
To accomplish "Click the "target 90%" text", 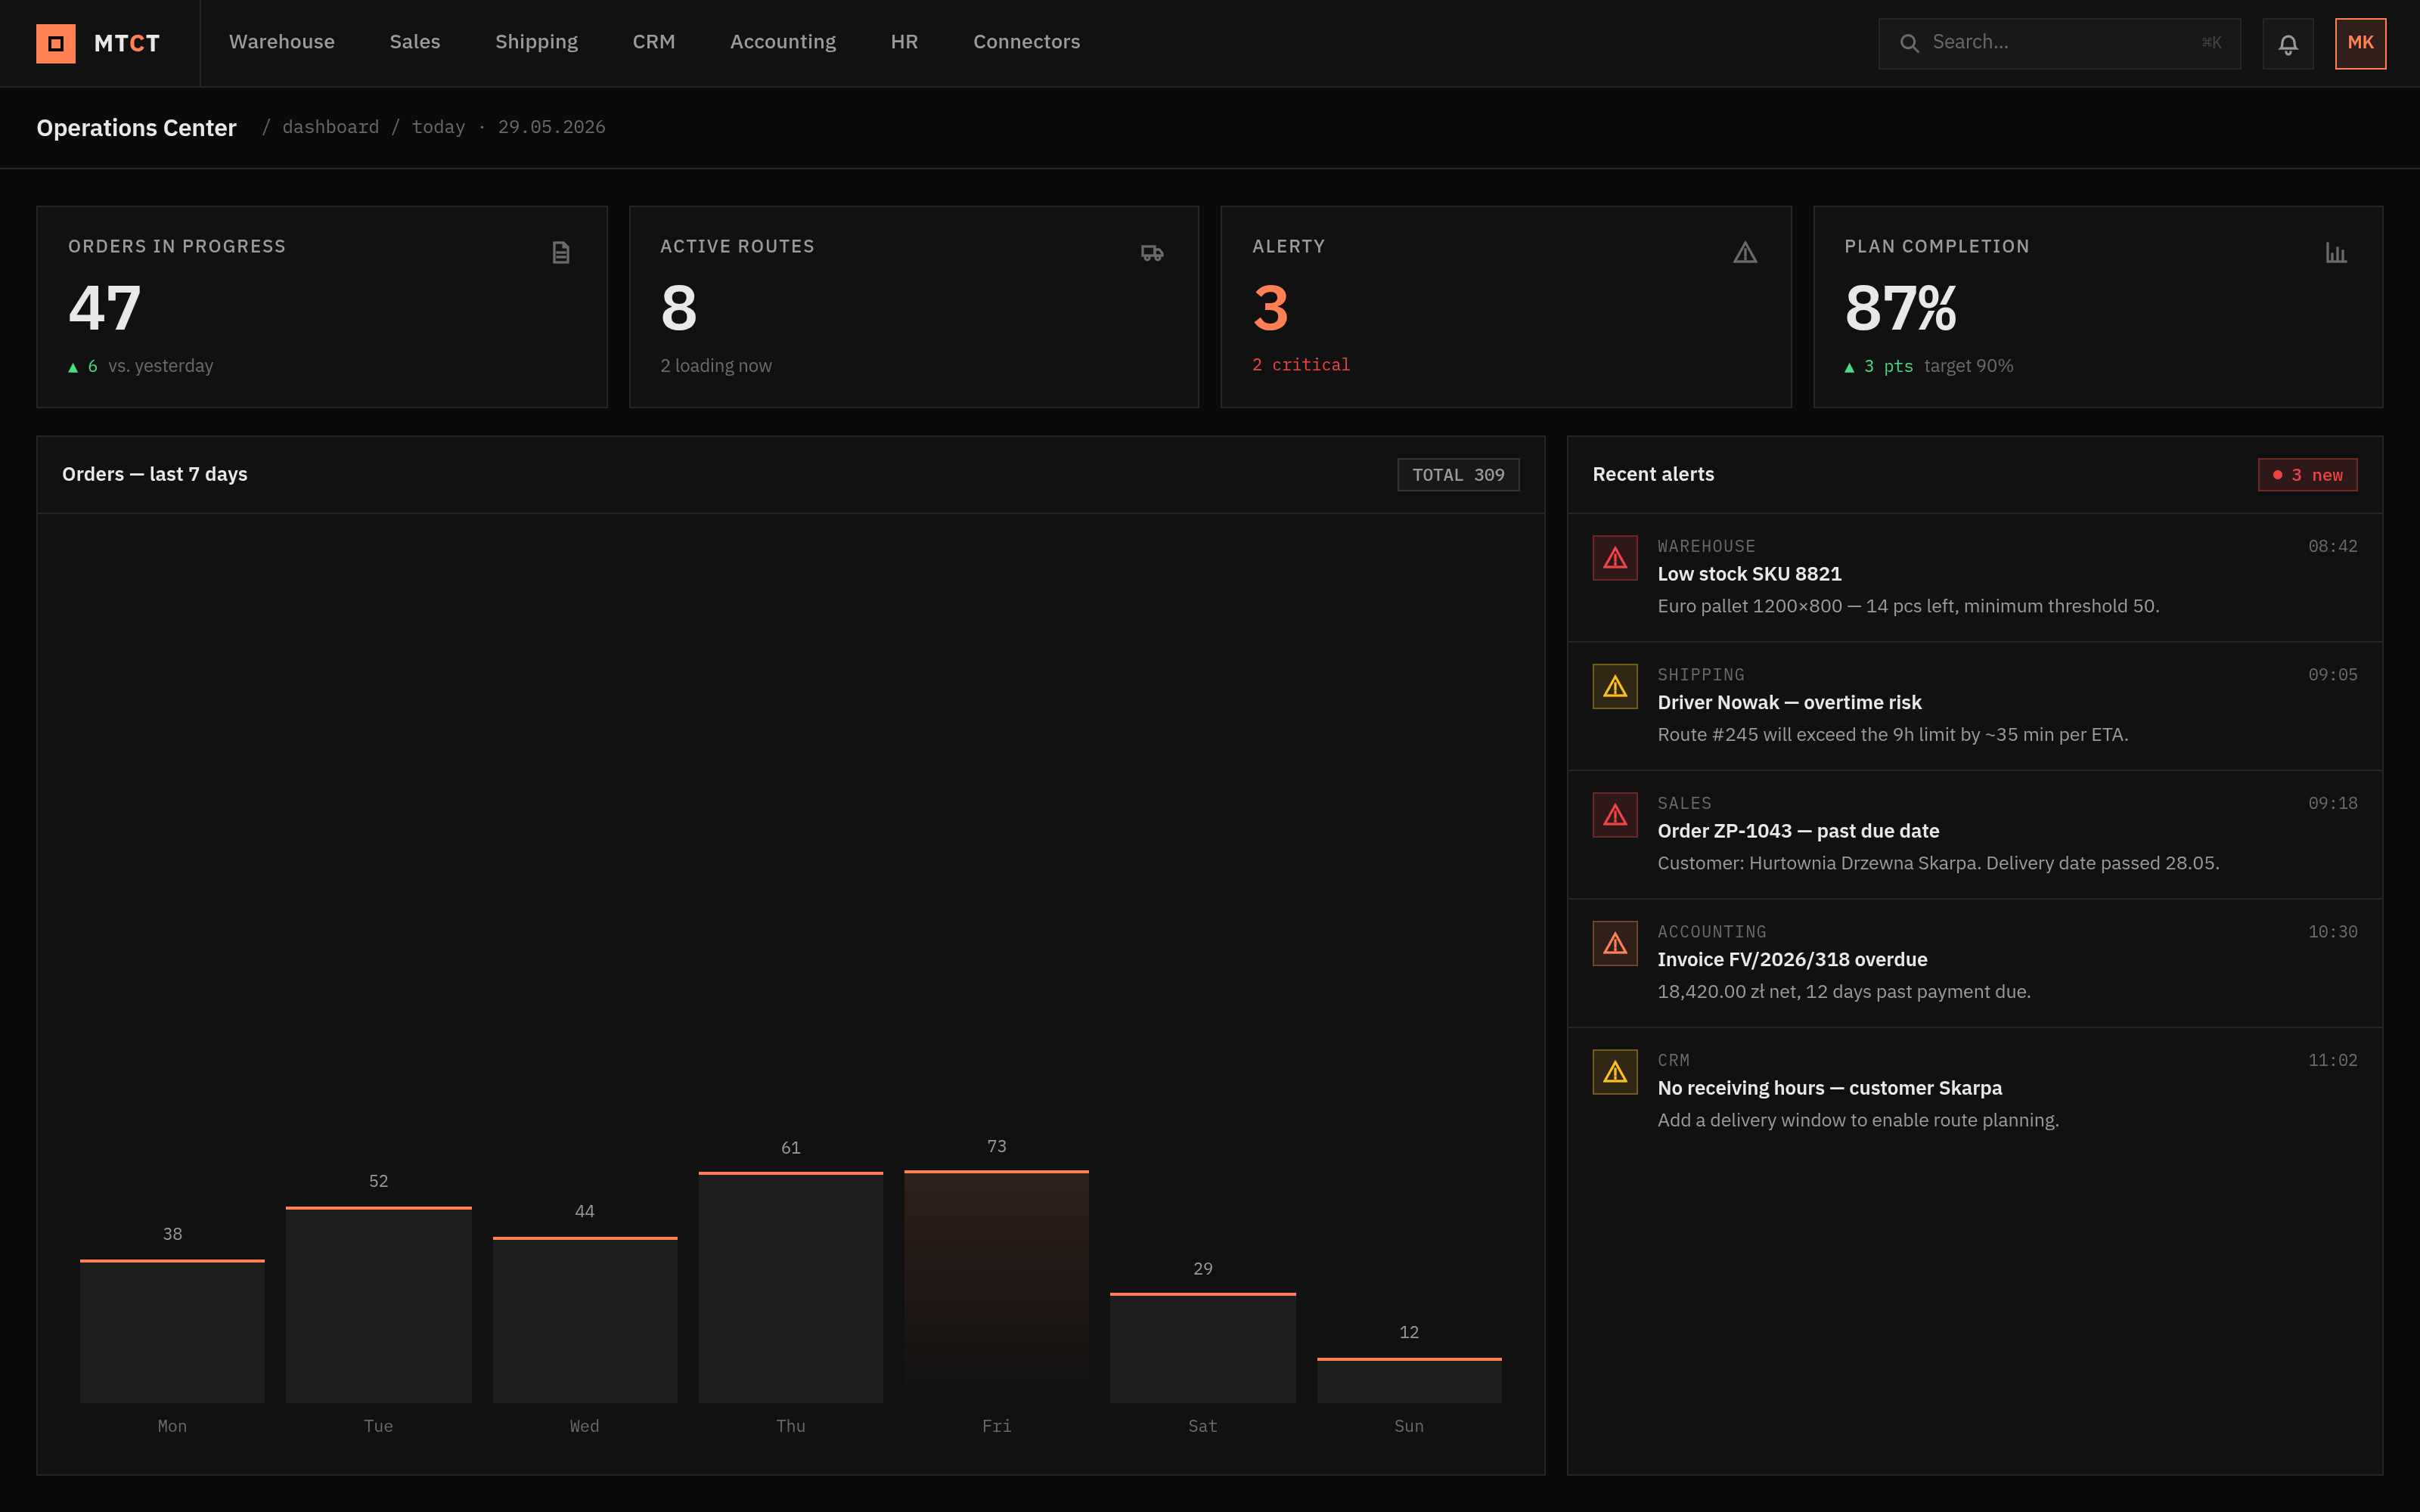I will point(1968,366).
